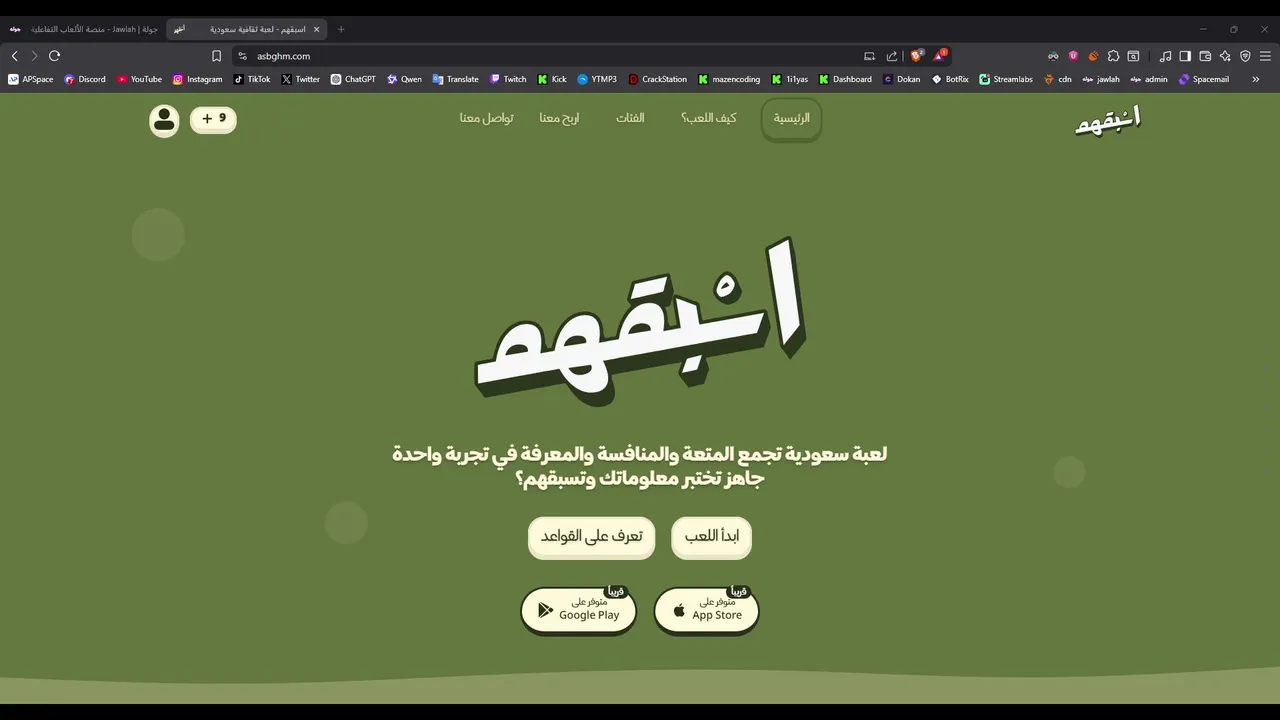This screenshot has width=1280, height=720.
Task: Open the YTMP3 bookmark
Action: 597,79
